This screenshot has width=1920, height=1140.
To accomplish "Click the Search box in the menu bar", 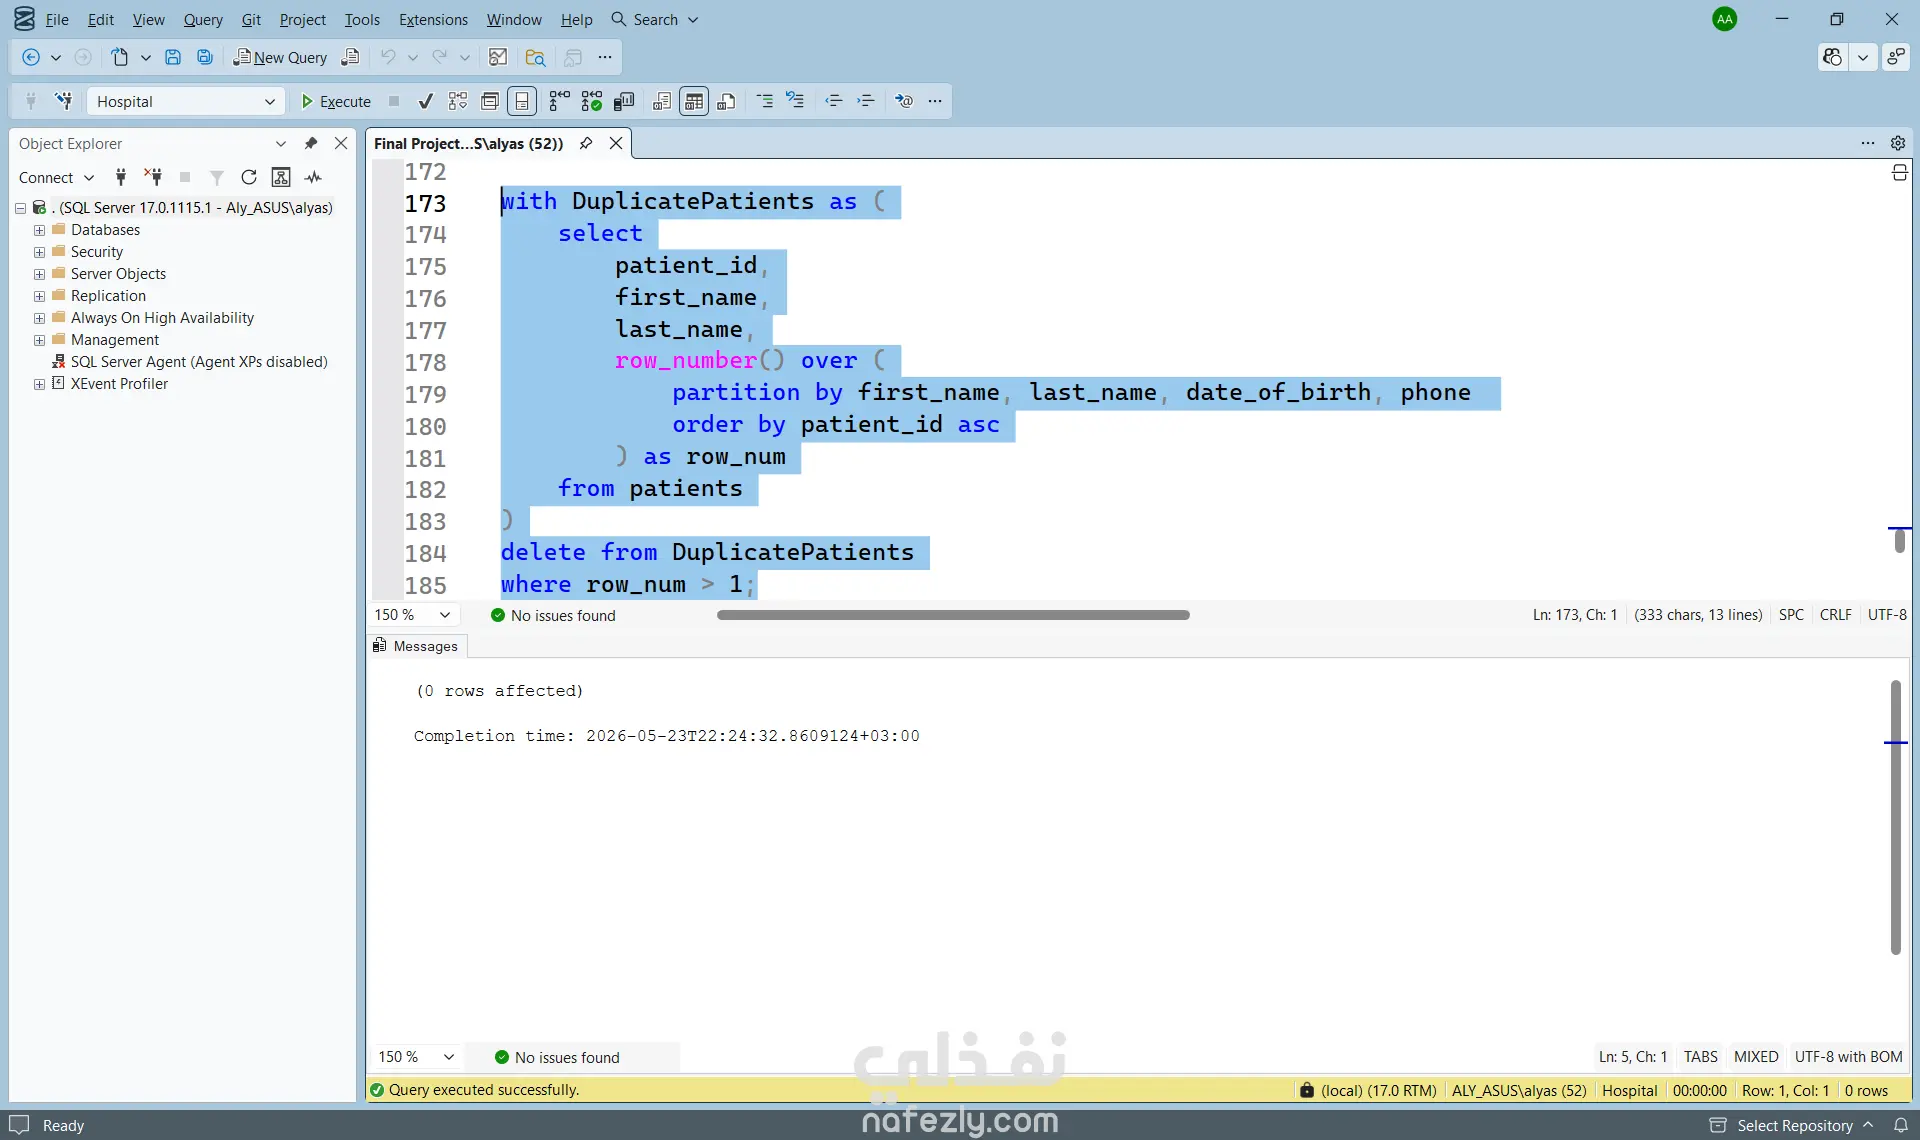I will [x=655, y=19].
